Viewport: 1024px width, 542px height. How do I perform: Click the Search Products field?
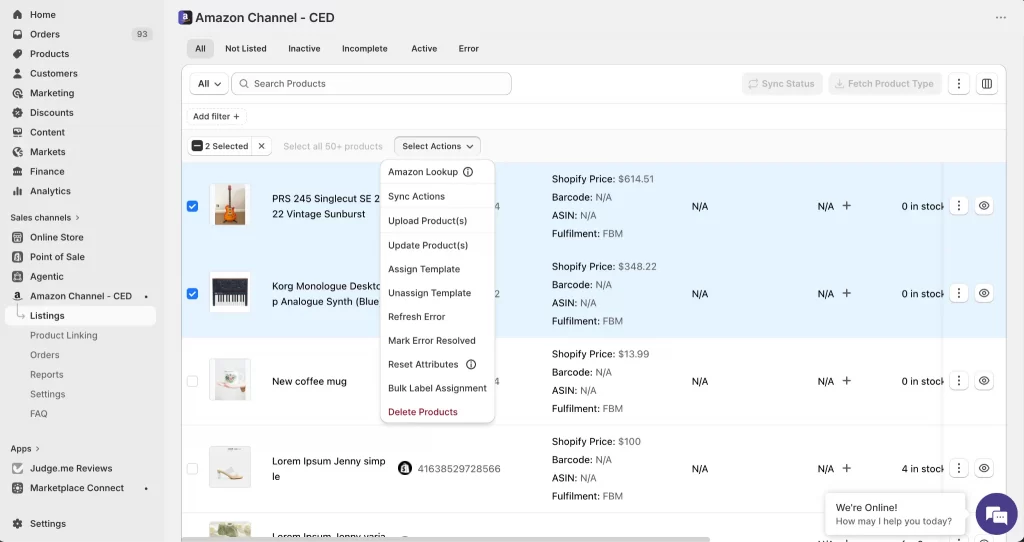pyautogui.click(x=371, y=84)
